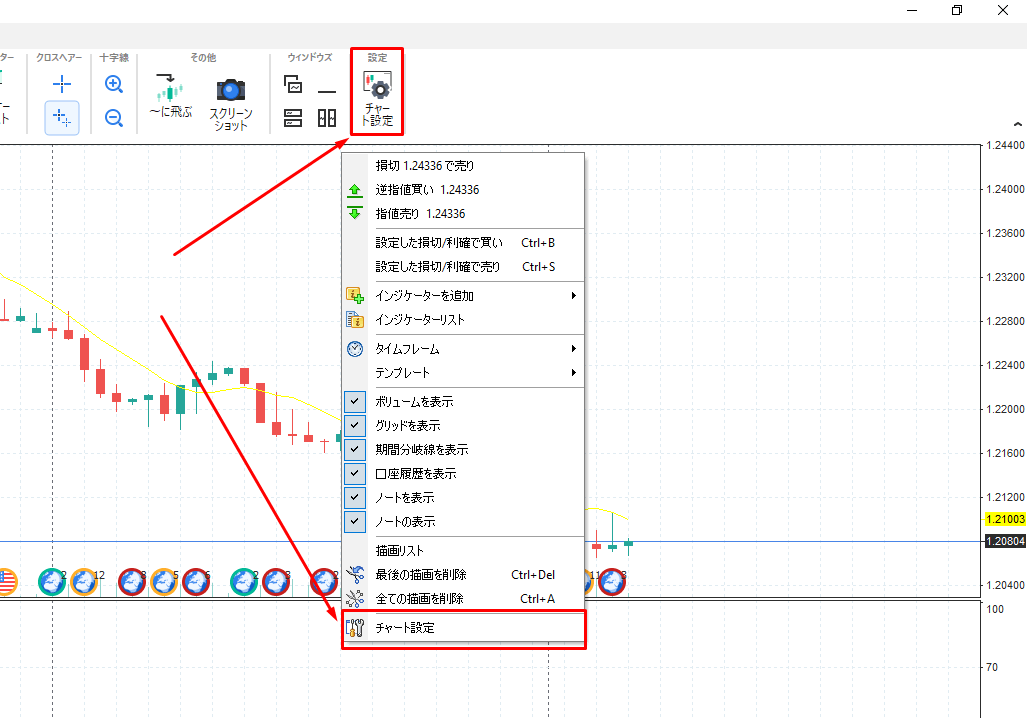Click 逆指値買い 1.24336 order entry
Screen dimensions: 1027x718
427,189
